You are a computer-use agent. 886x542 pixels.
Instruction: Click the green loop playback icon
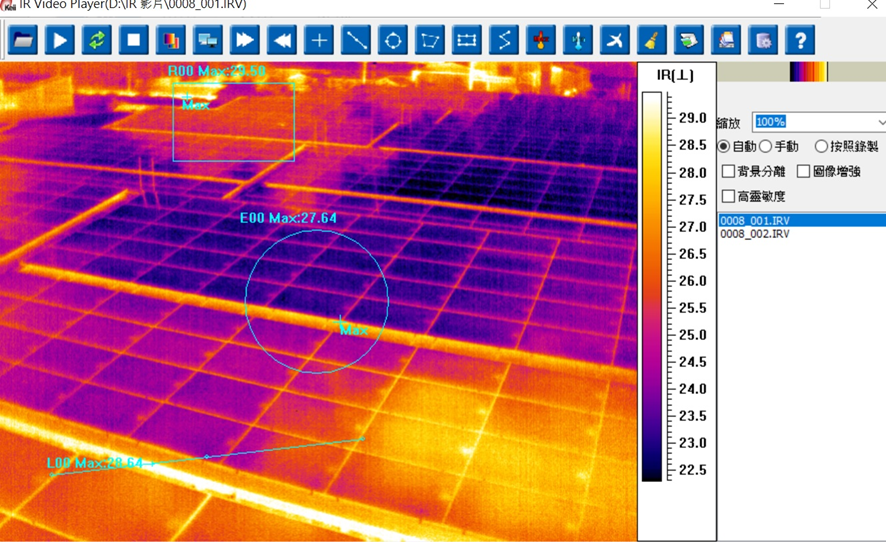(97, 40)
